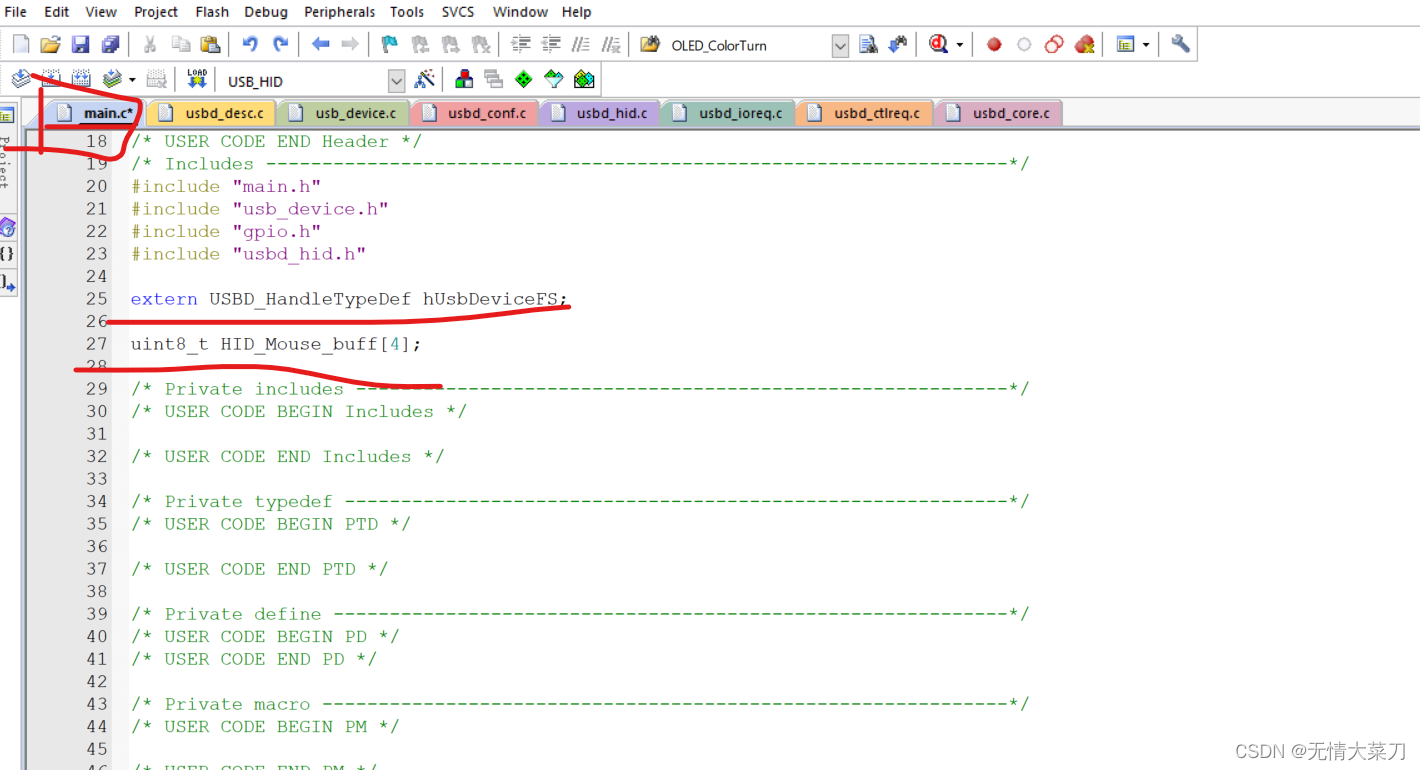Image resolution: width=1420 pixels, height=770 pixels.
Task: Unindent the selected lines
Action: click(x=550, y=45)
